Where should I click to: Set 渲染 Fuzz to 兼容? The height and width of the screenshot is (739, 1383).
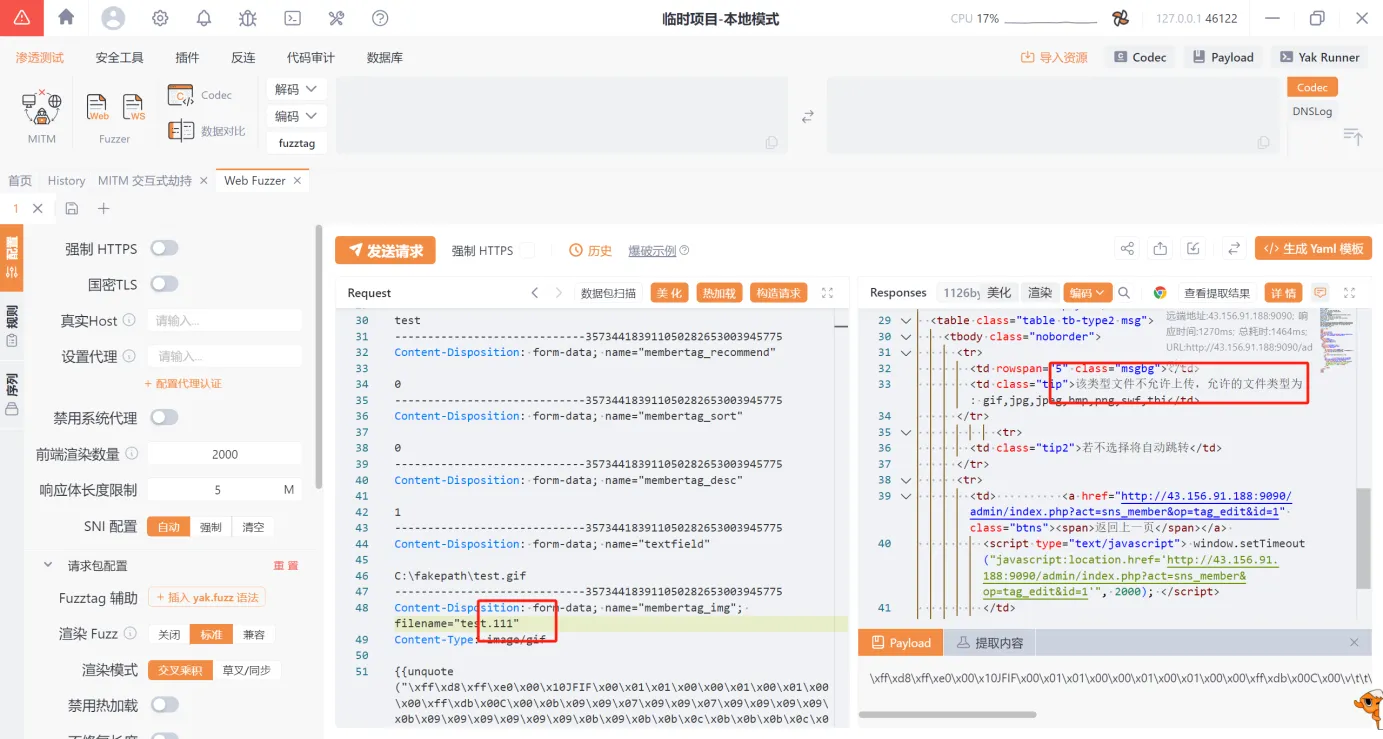(x=254, y=634)
